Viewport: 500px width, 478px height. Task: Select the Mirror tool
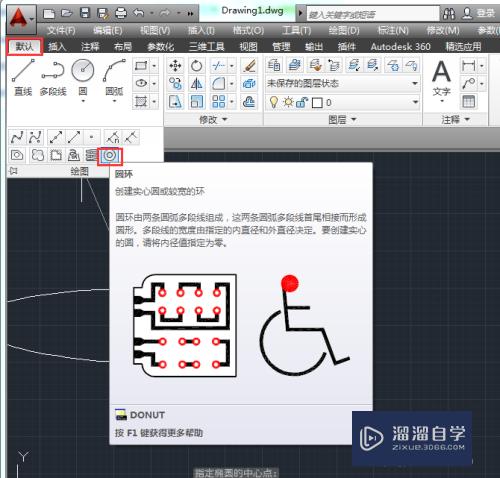pyautogui.click(x=196, y=83)
